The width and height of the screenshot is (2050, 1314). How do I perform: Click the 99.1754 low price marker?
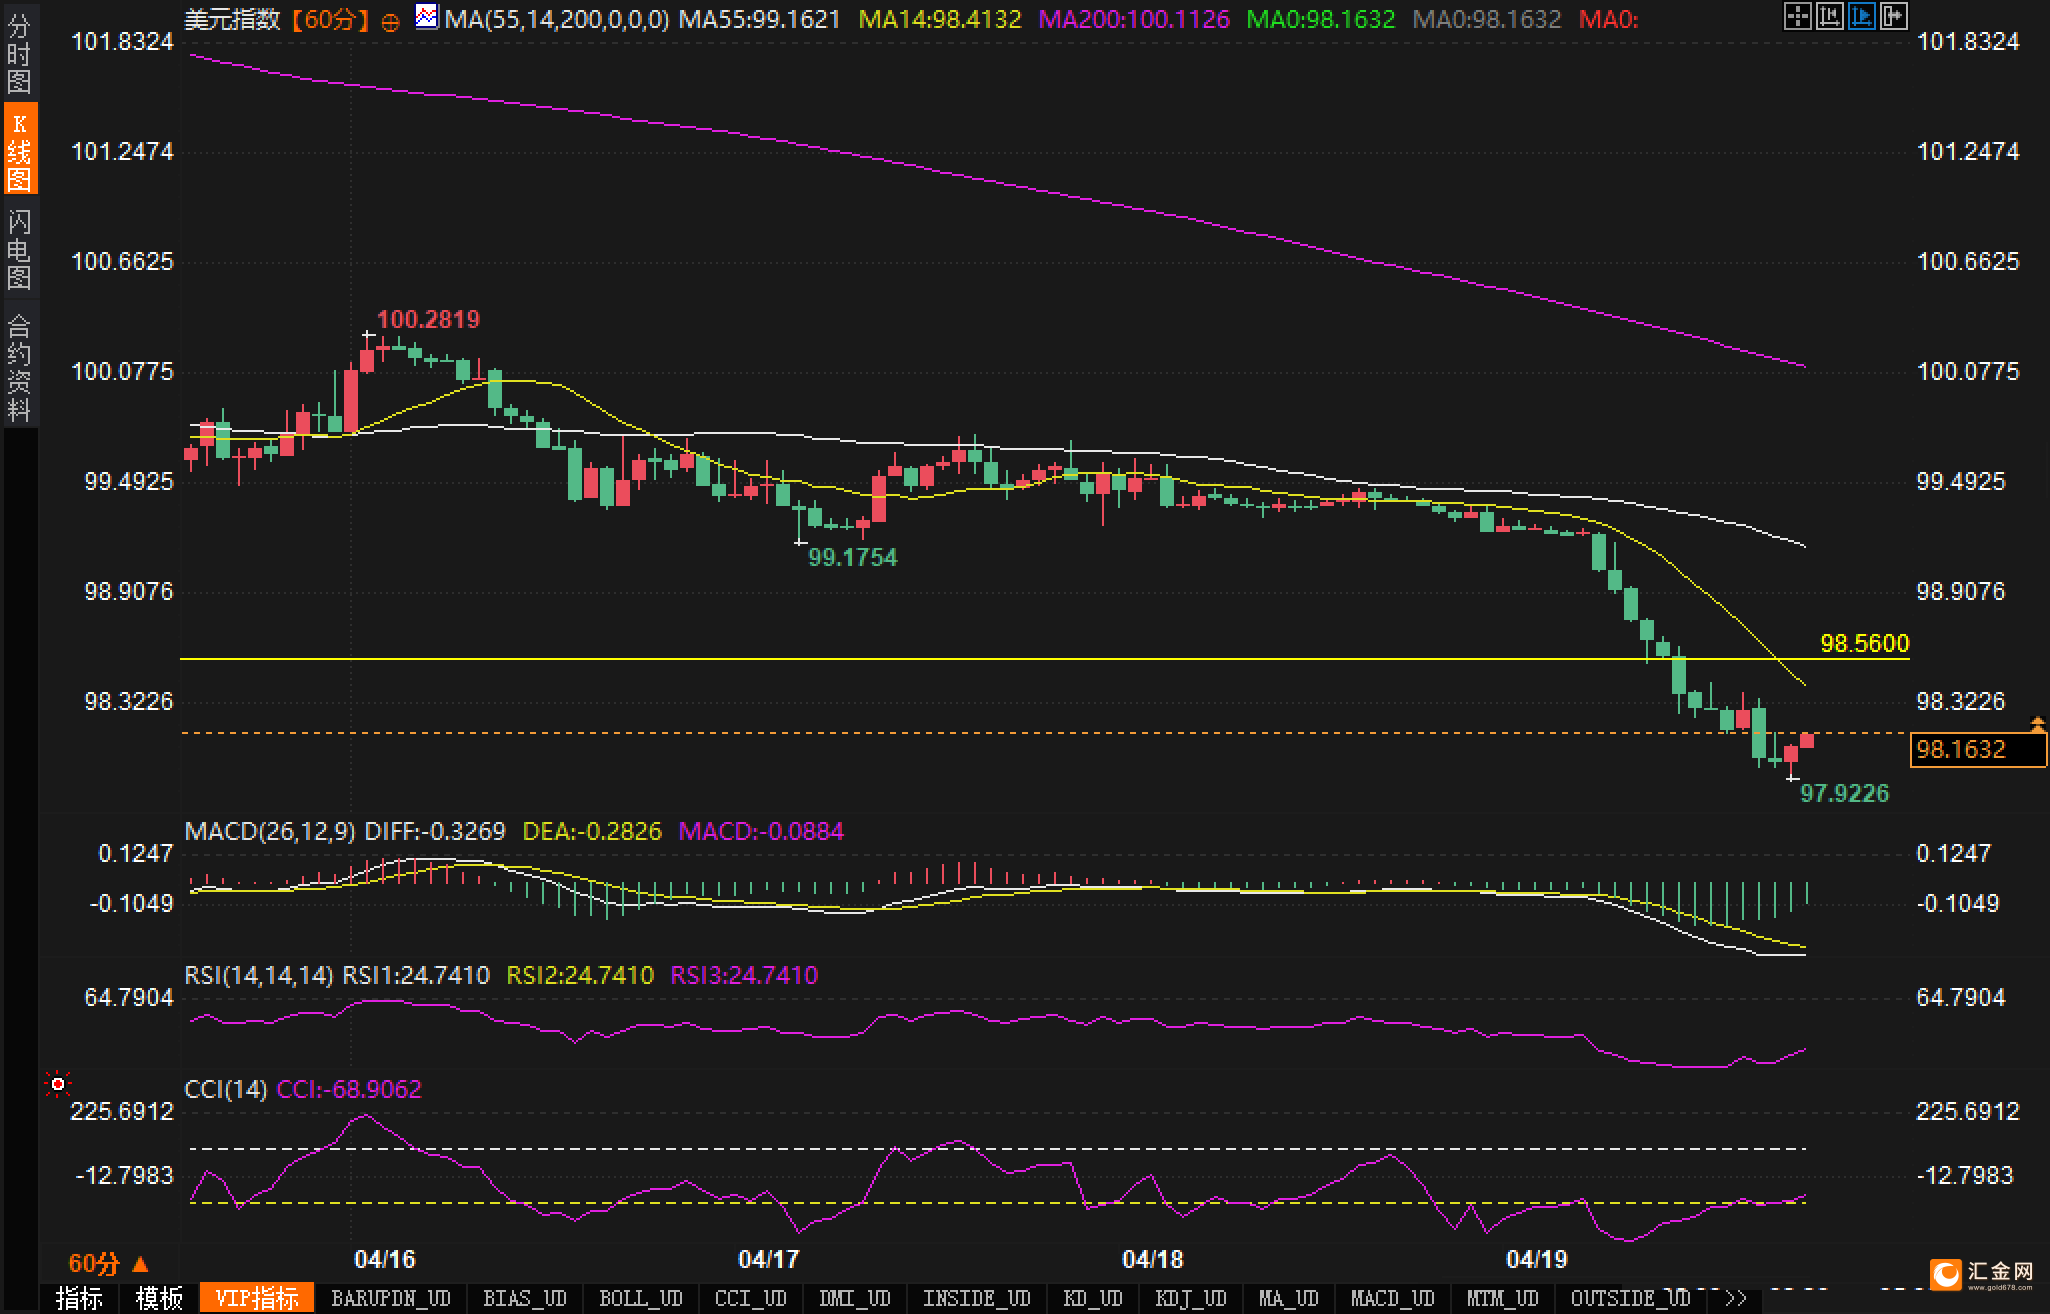852,557
